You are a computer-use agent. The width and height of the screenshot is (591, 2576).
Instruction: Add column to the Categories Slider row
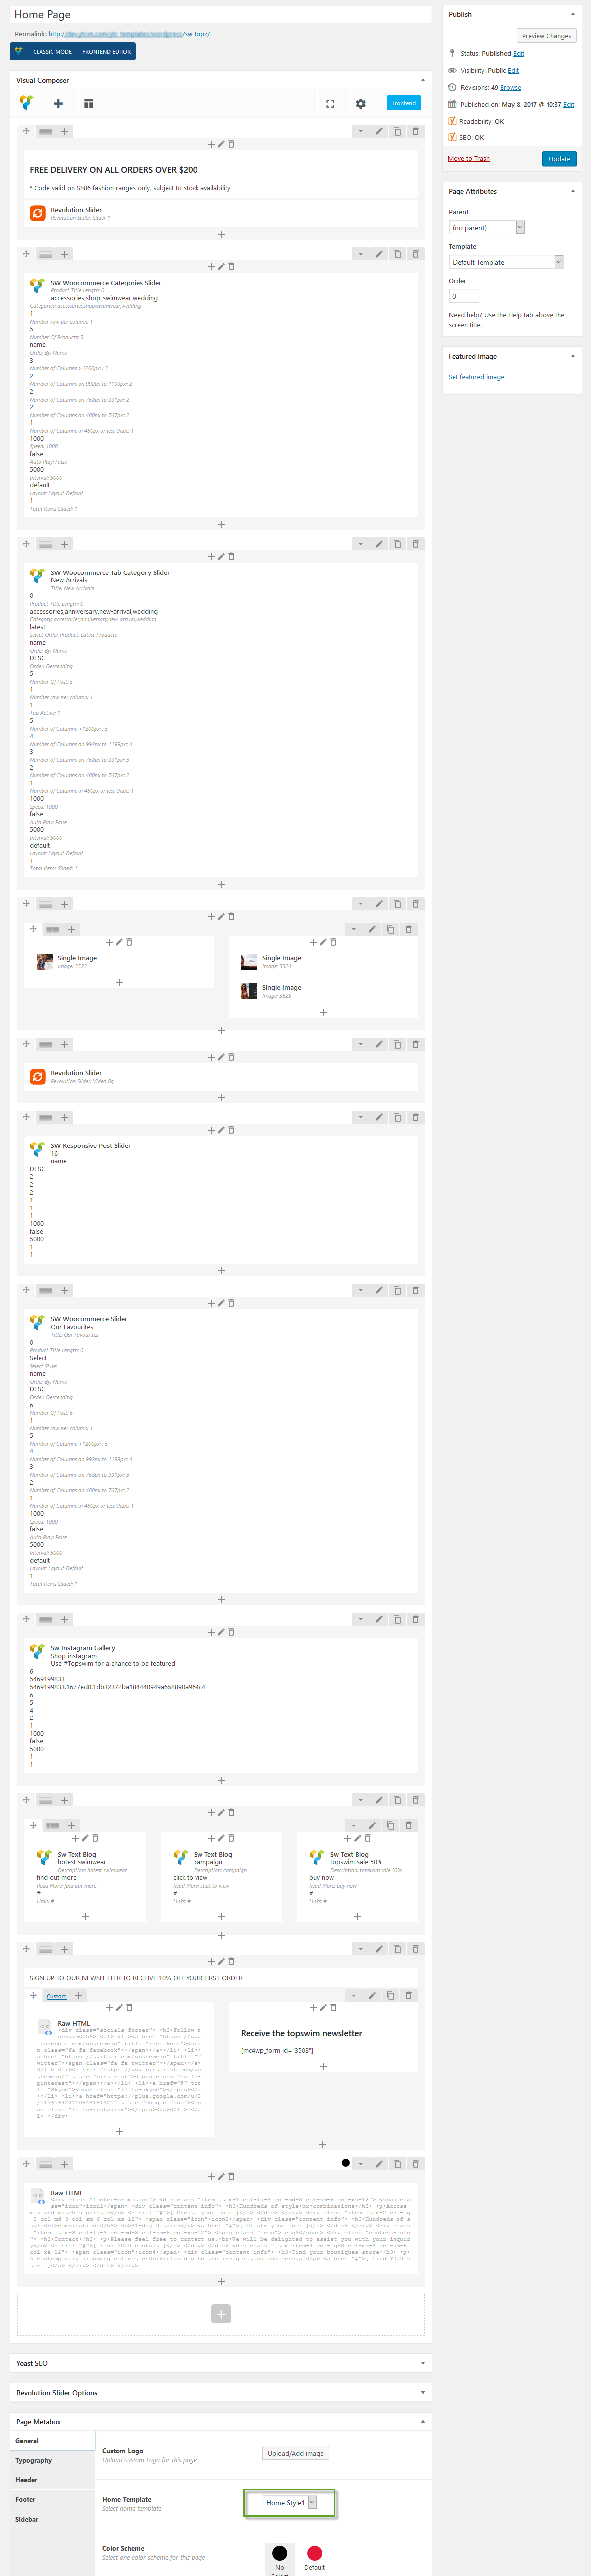point(64,254)
